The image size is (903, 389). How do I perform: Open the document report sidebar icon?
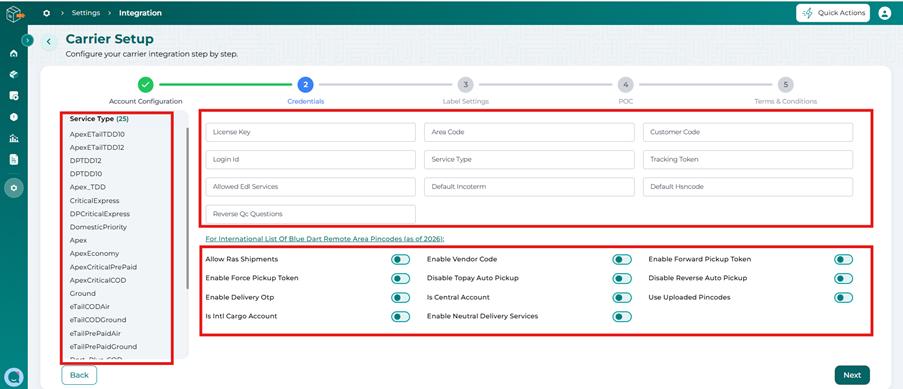coord(14,160)
